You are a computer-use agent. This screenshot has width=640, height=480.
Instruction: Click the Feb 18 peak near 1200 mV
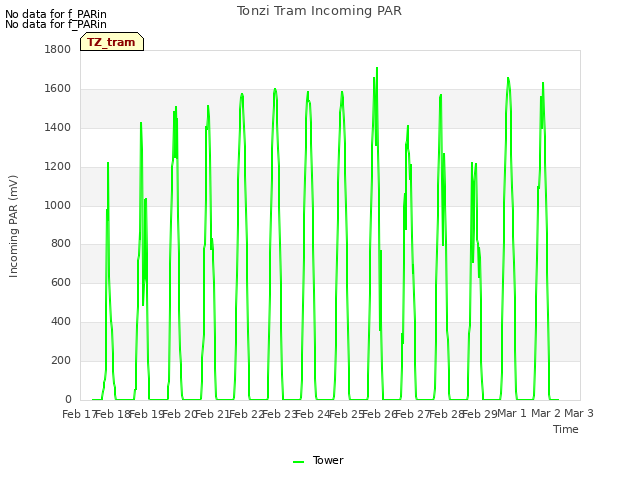108,163
